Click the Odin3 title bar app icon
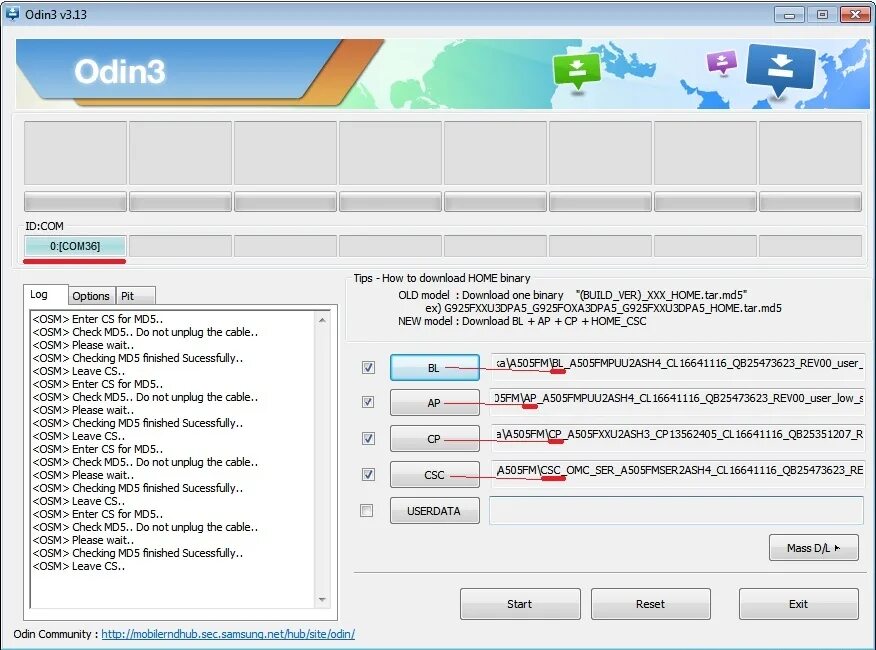This screenshot has height=650, width=876. coord(12,13)
